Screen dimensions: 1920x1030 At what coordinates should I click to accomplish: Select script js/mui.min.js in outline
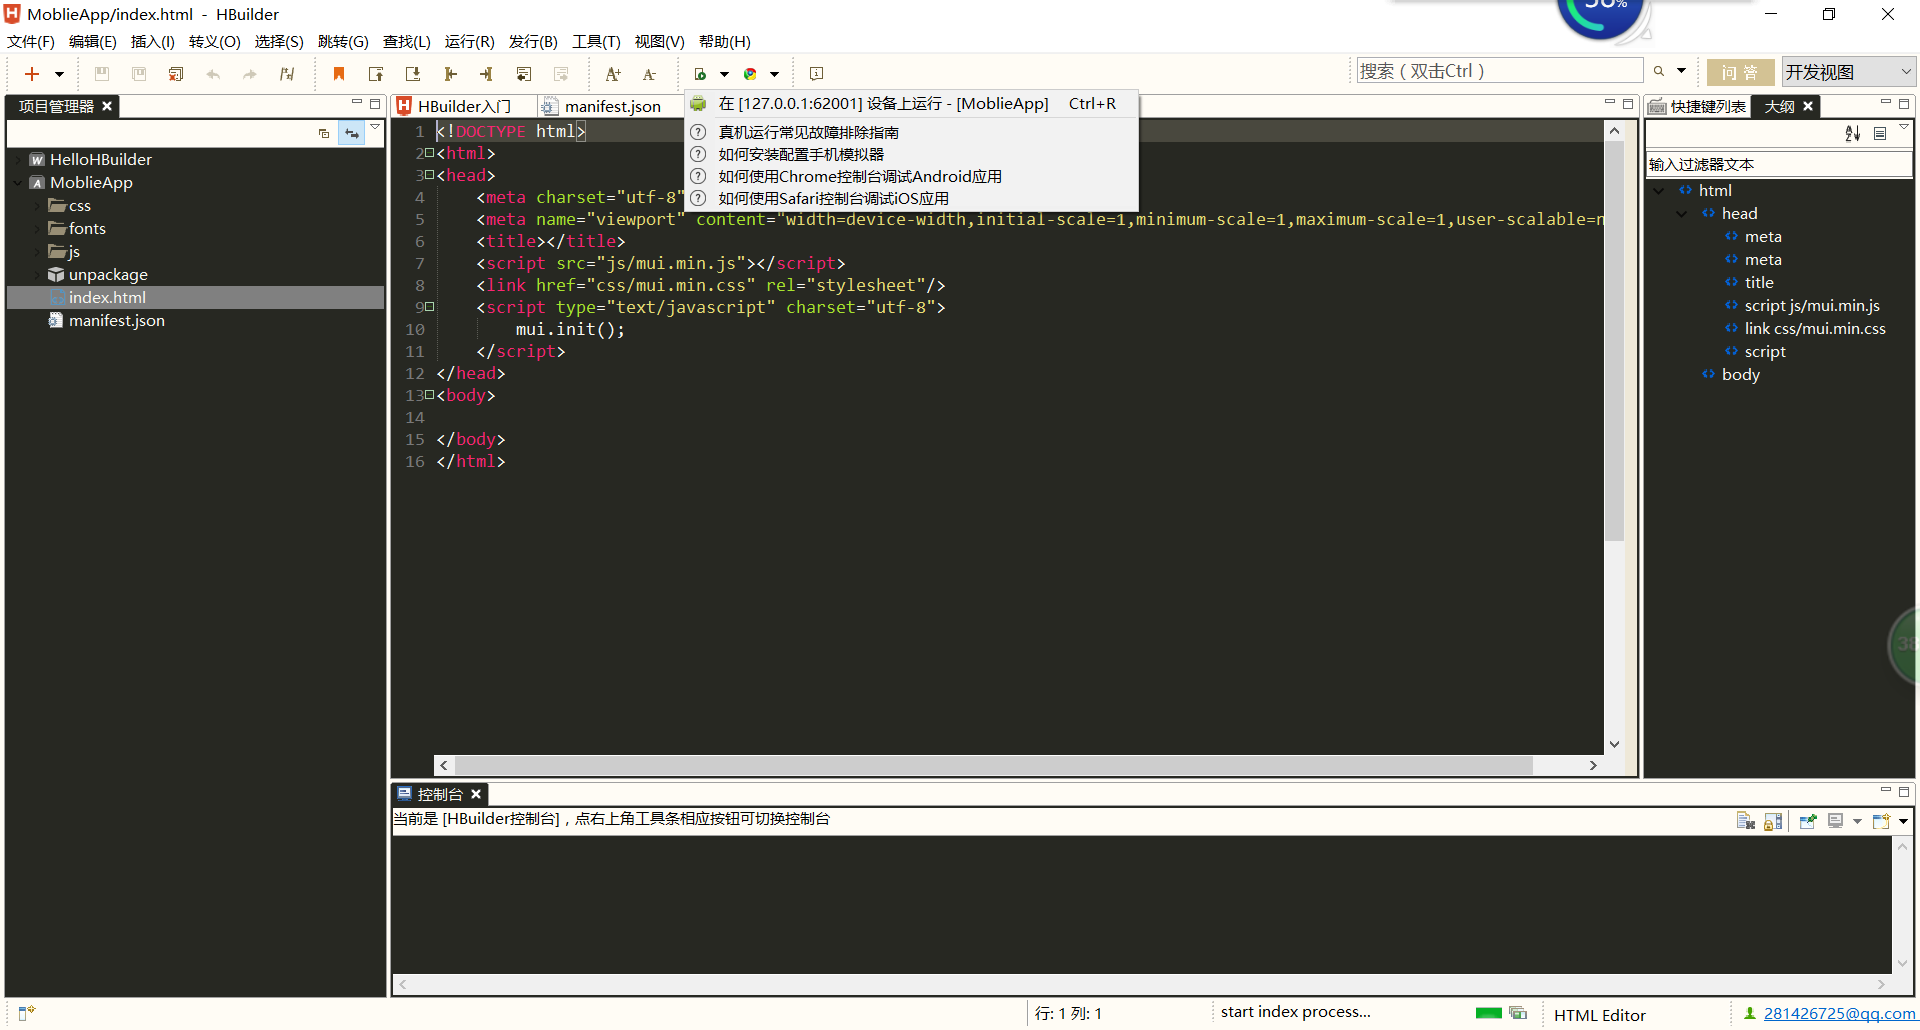[1811, 305]
